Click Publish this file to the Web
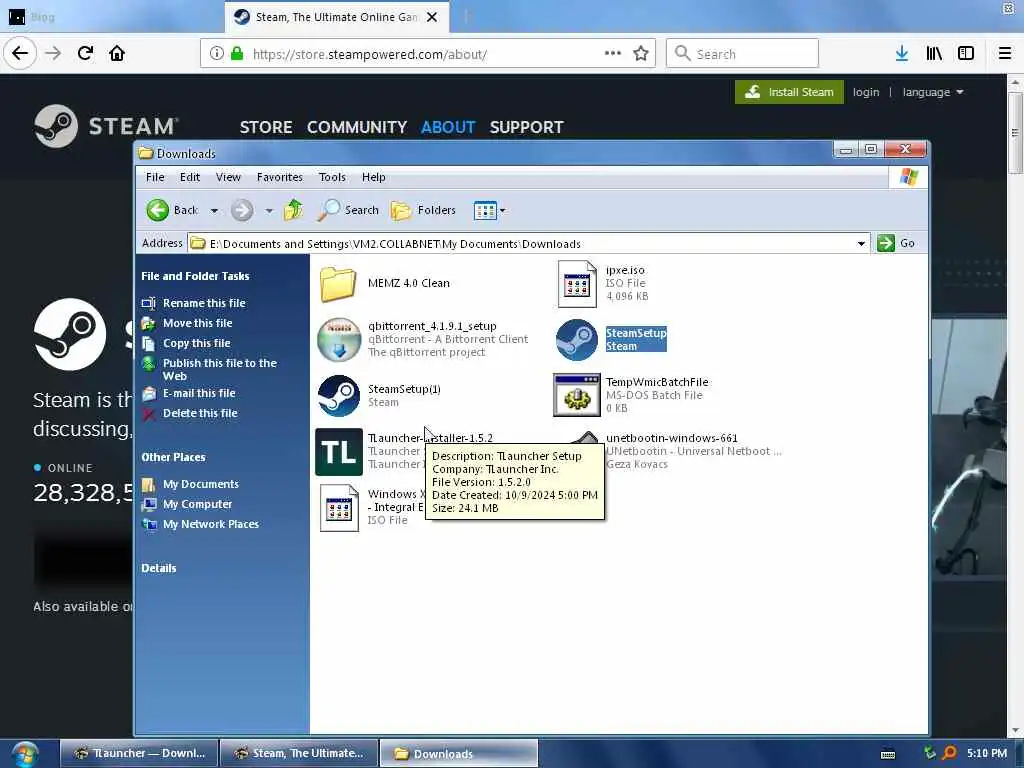The width and height of the screenshot is (1024, 768). (x=219, y=369)
